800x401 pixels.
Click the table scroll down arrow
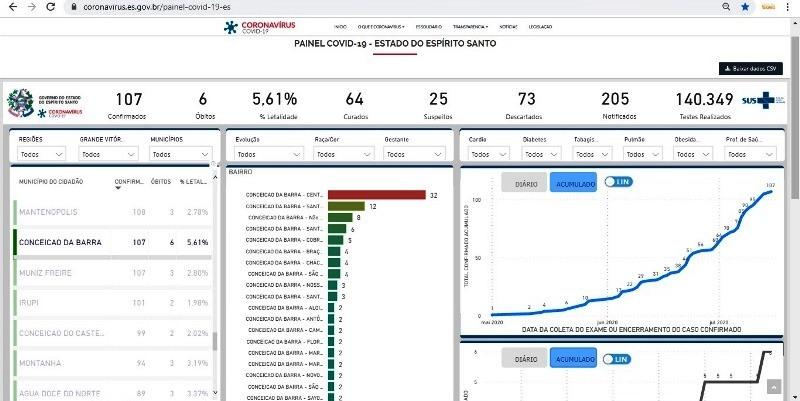(x=215, y=392)
